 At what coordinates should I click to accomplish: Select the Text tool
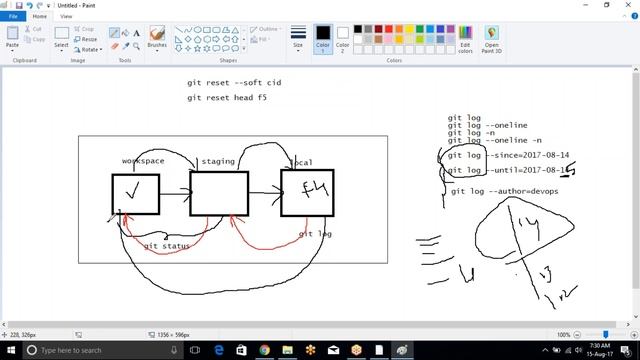click(x=136, y=33)
